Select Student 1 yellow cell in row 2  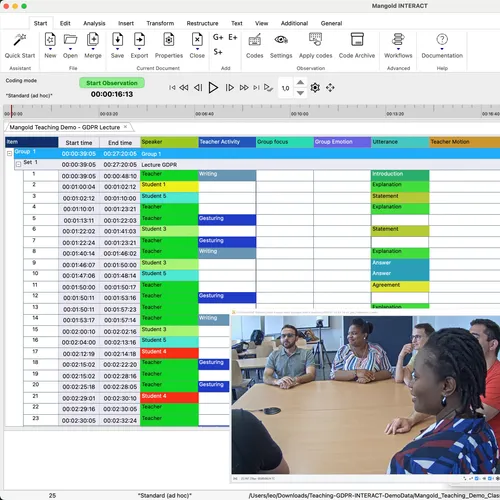click(169, 186)
